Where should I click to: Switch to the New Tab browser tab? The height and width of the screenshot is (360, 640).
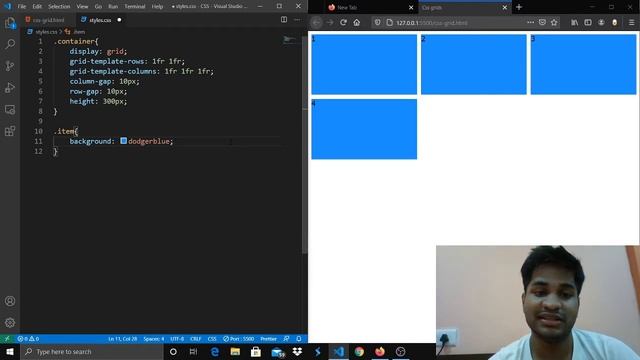coord(371,7)
